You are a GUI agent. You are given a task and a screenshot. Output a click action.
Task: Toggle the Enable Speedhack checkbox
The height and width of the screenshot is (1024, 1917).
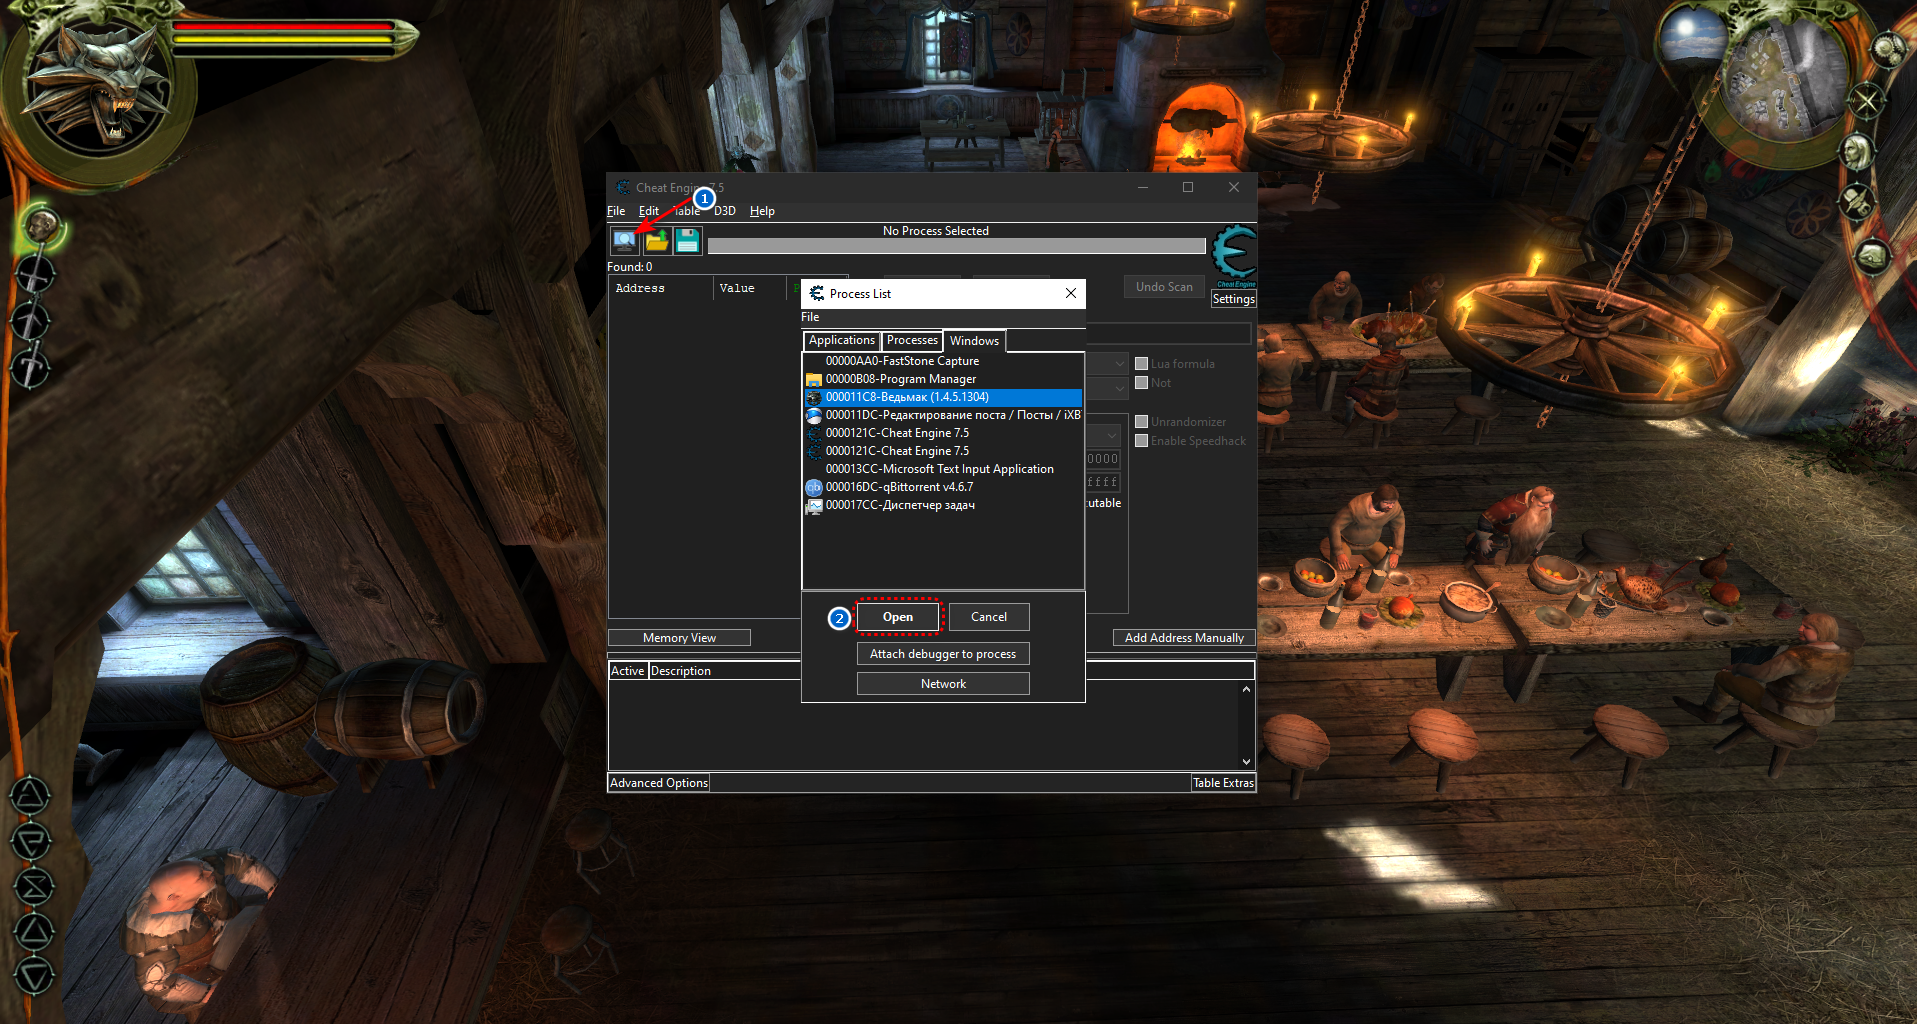[1141, 441]
